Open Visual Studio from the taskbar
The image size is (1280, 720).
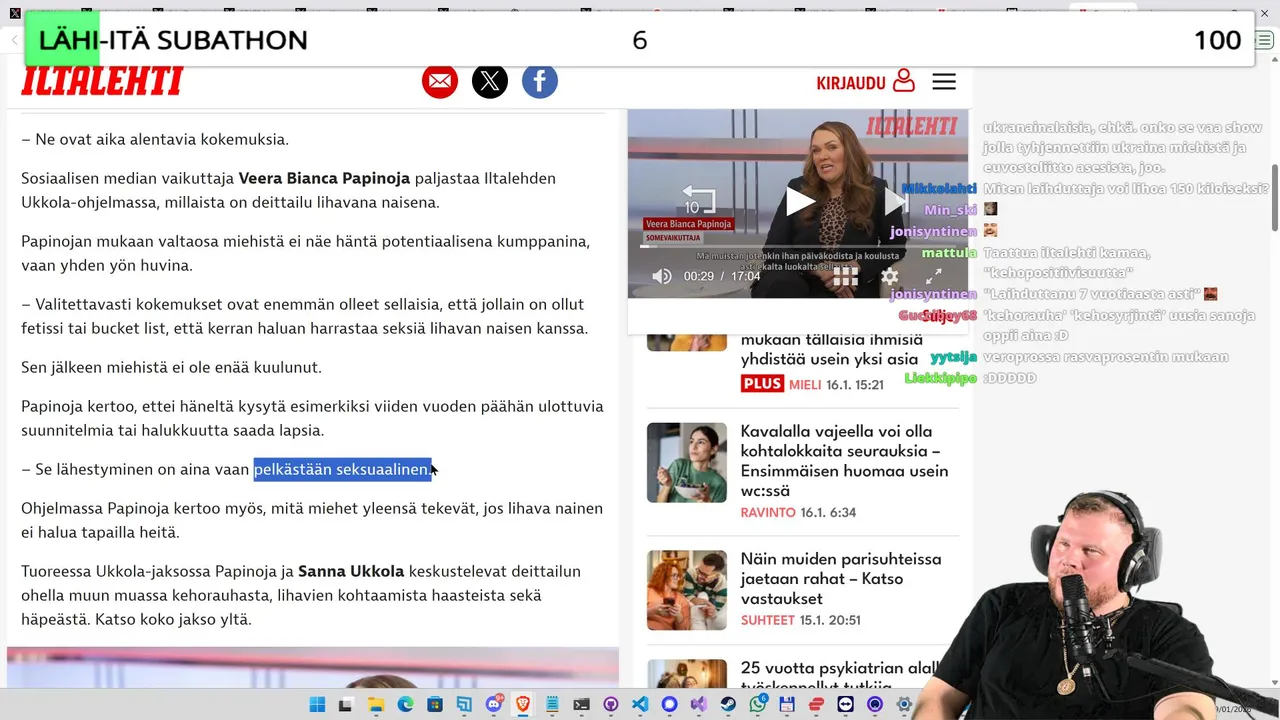coord(698,705)
